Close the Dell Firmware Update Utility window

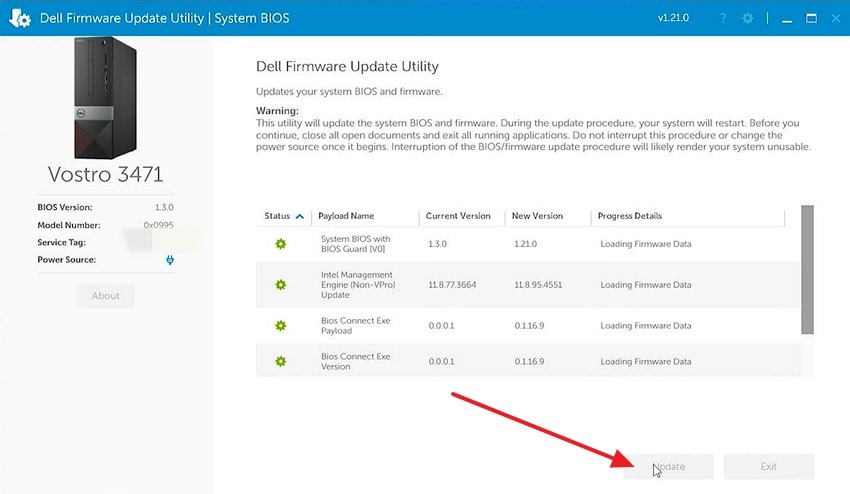pyautogui.click(x=836, y=18)
